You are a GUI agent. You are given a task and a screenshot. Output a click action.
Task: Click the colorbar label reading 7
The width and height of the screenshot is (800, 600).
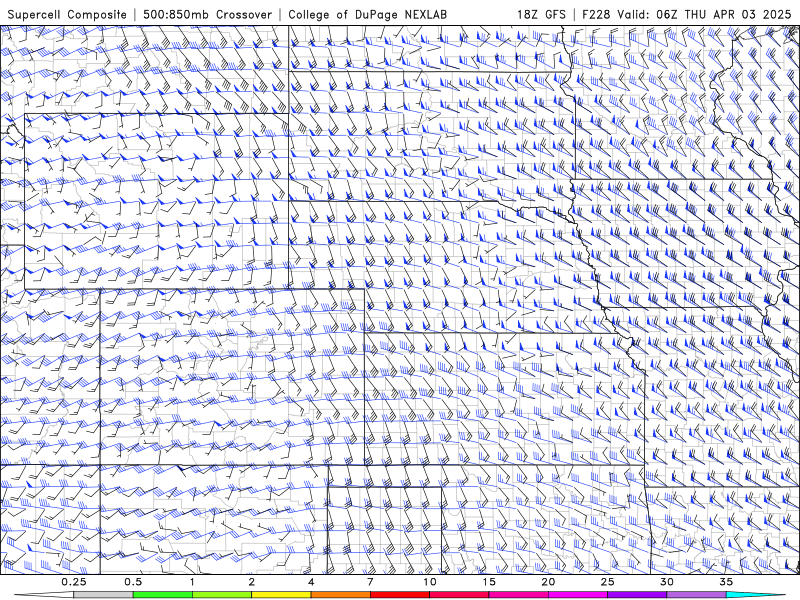click(370, 582)
